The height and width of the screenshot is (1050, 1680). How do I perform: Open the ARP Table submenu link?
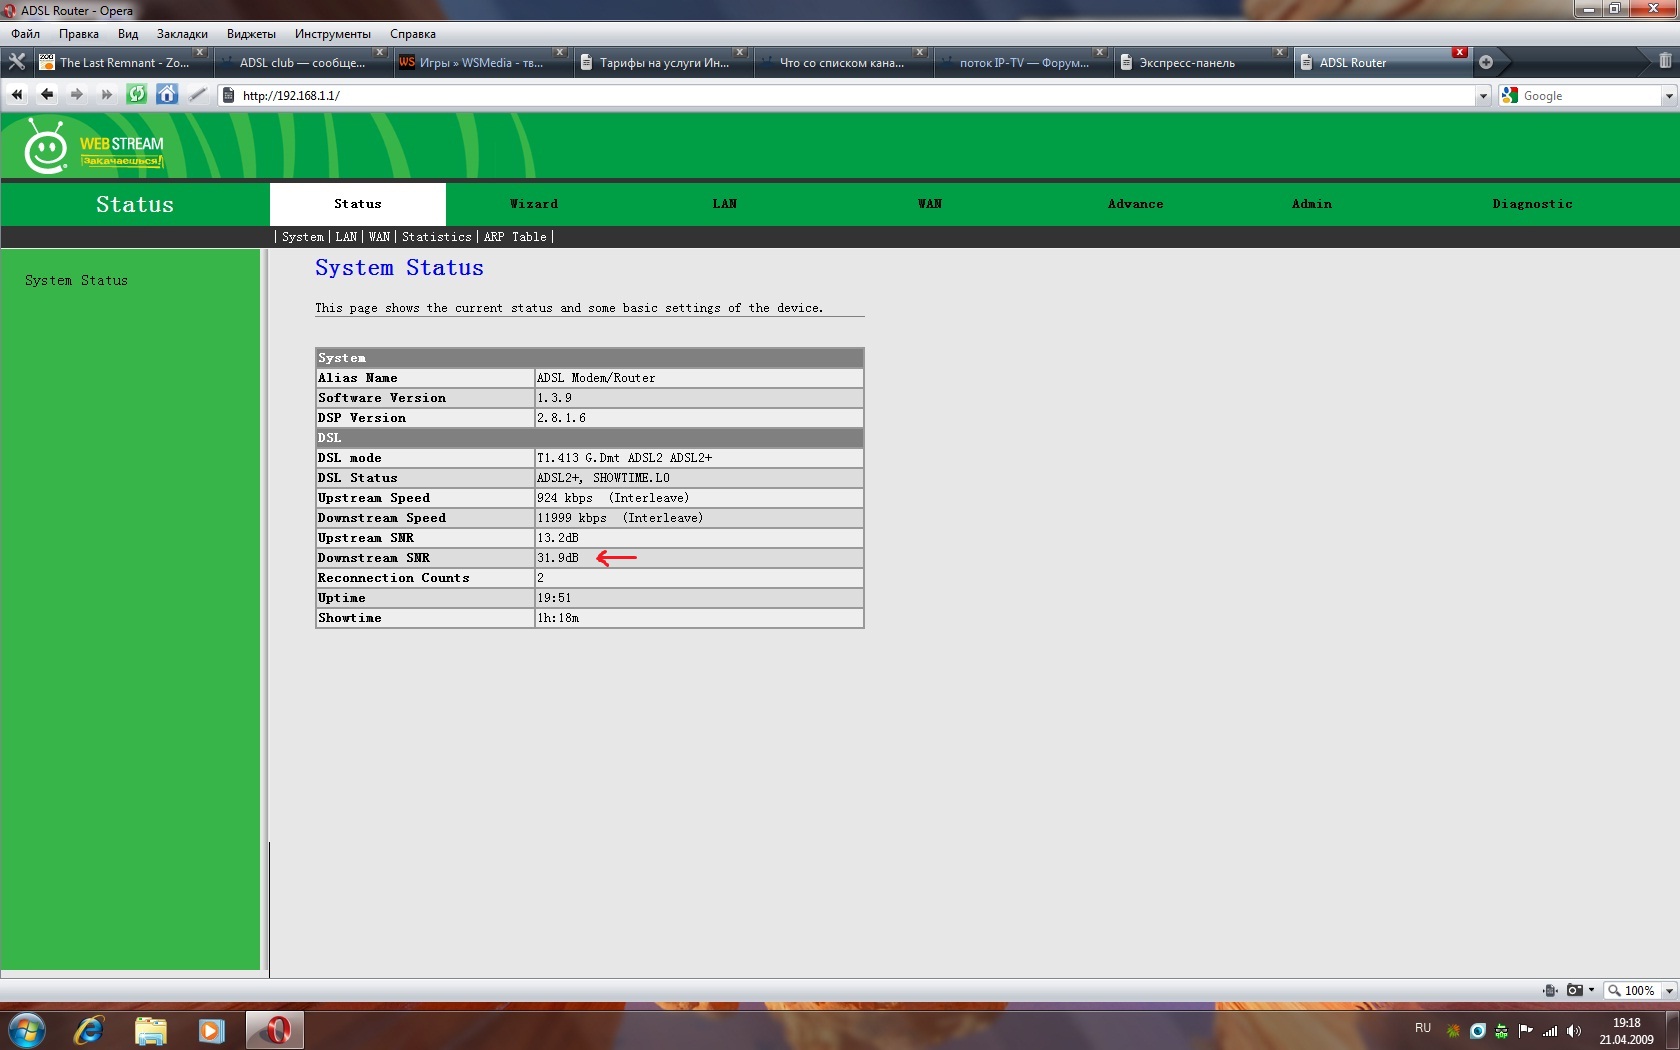515,237
